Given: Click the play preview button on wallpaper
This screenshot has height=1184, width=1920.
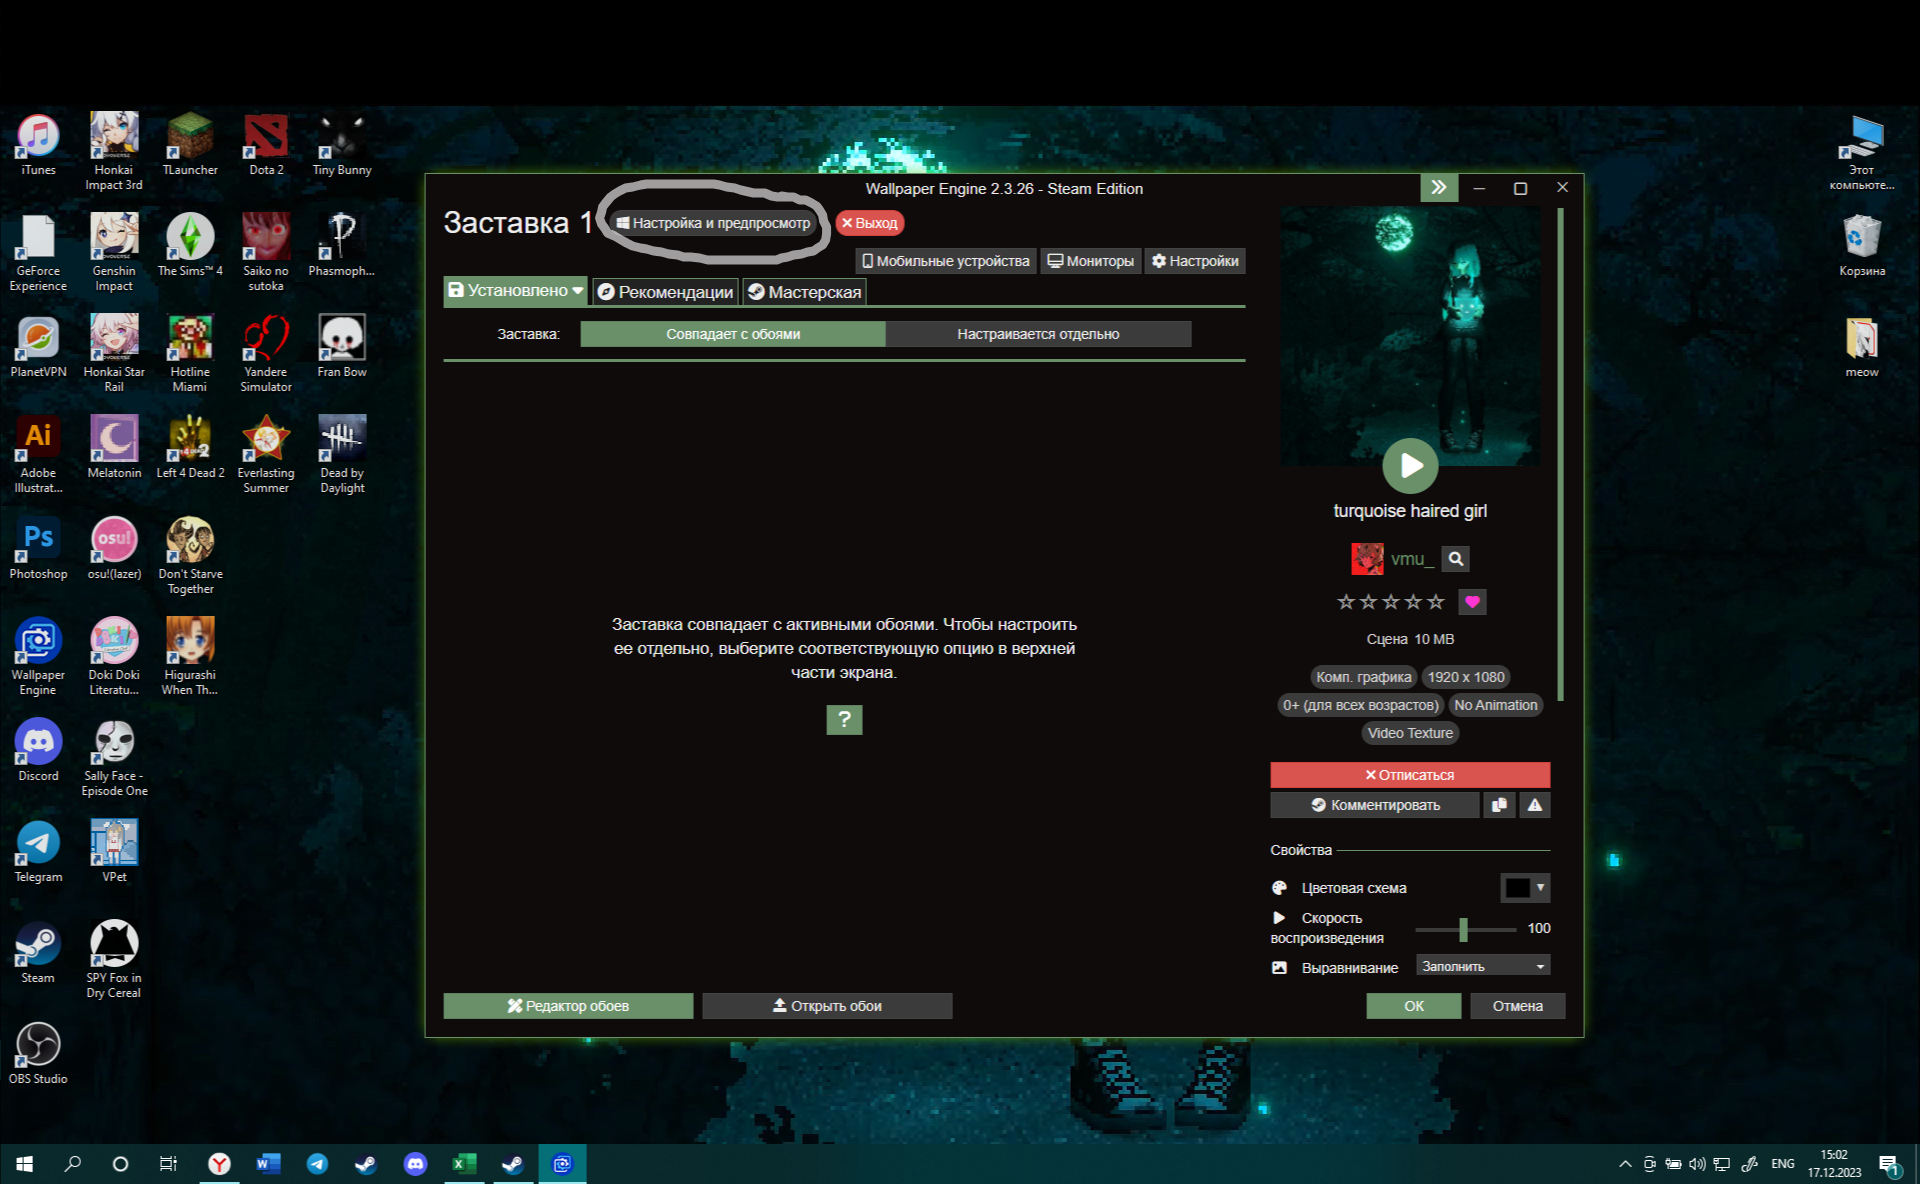Looking at the screenshot, I should point(1410,466).
